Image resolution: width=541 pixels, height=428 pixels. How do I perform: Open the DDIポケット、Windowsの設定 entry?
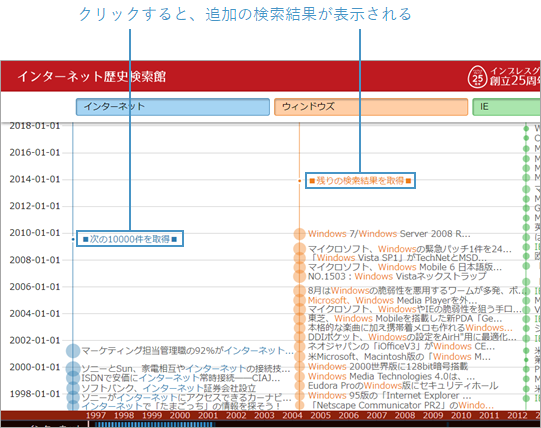pos(412,337)
